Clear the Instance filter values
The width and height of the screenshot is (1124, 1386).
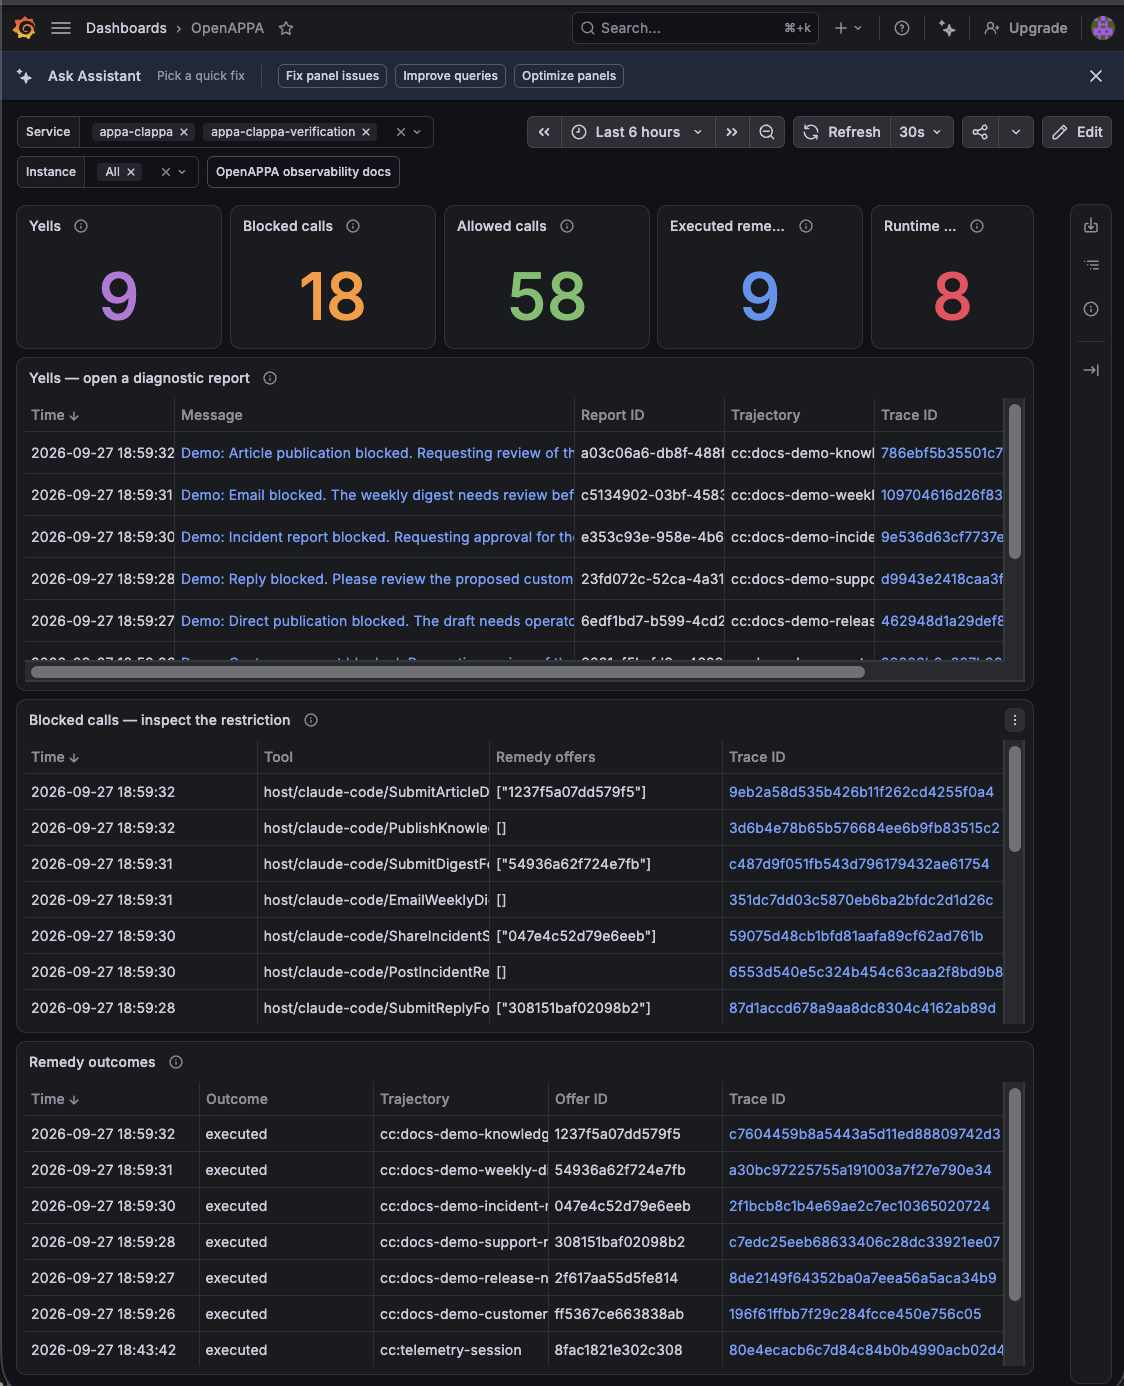click(166, 172)
